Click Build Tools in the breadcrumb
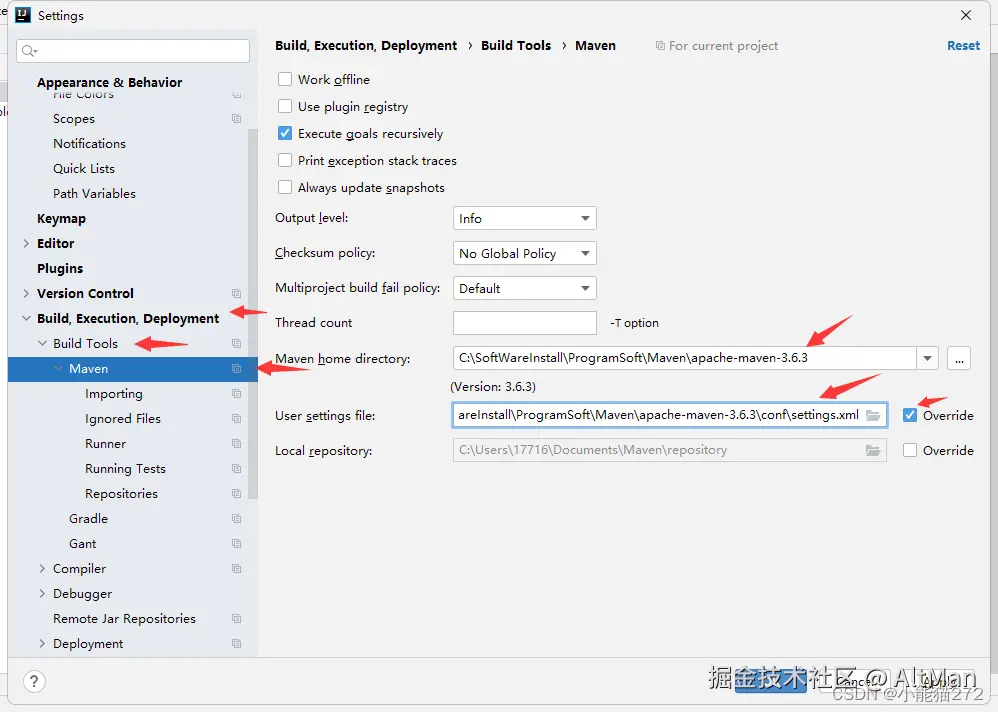 pos(516,46)
